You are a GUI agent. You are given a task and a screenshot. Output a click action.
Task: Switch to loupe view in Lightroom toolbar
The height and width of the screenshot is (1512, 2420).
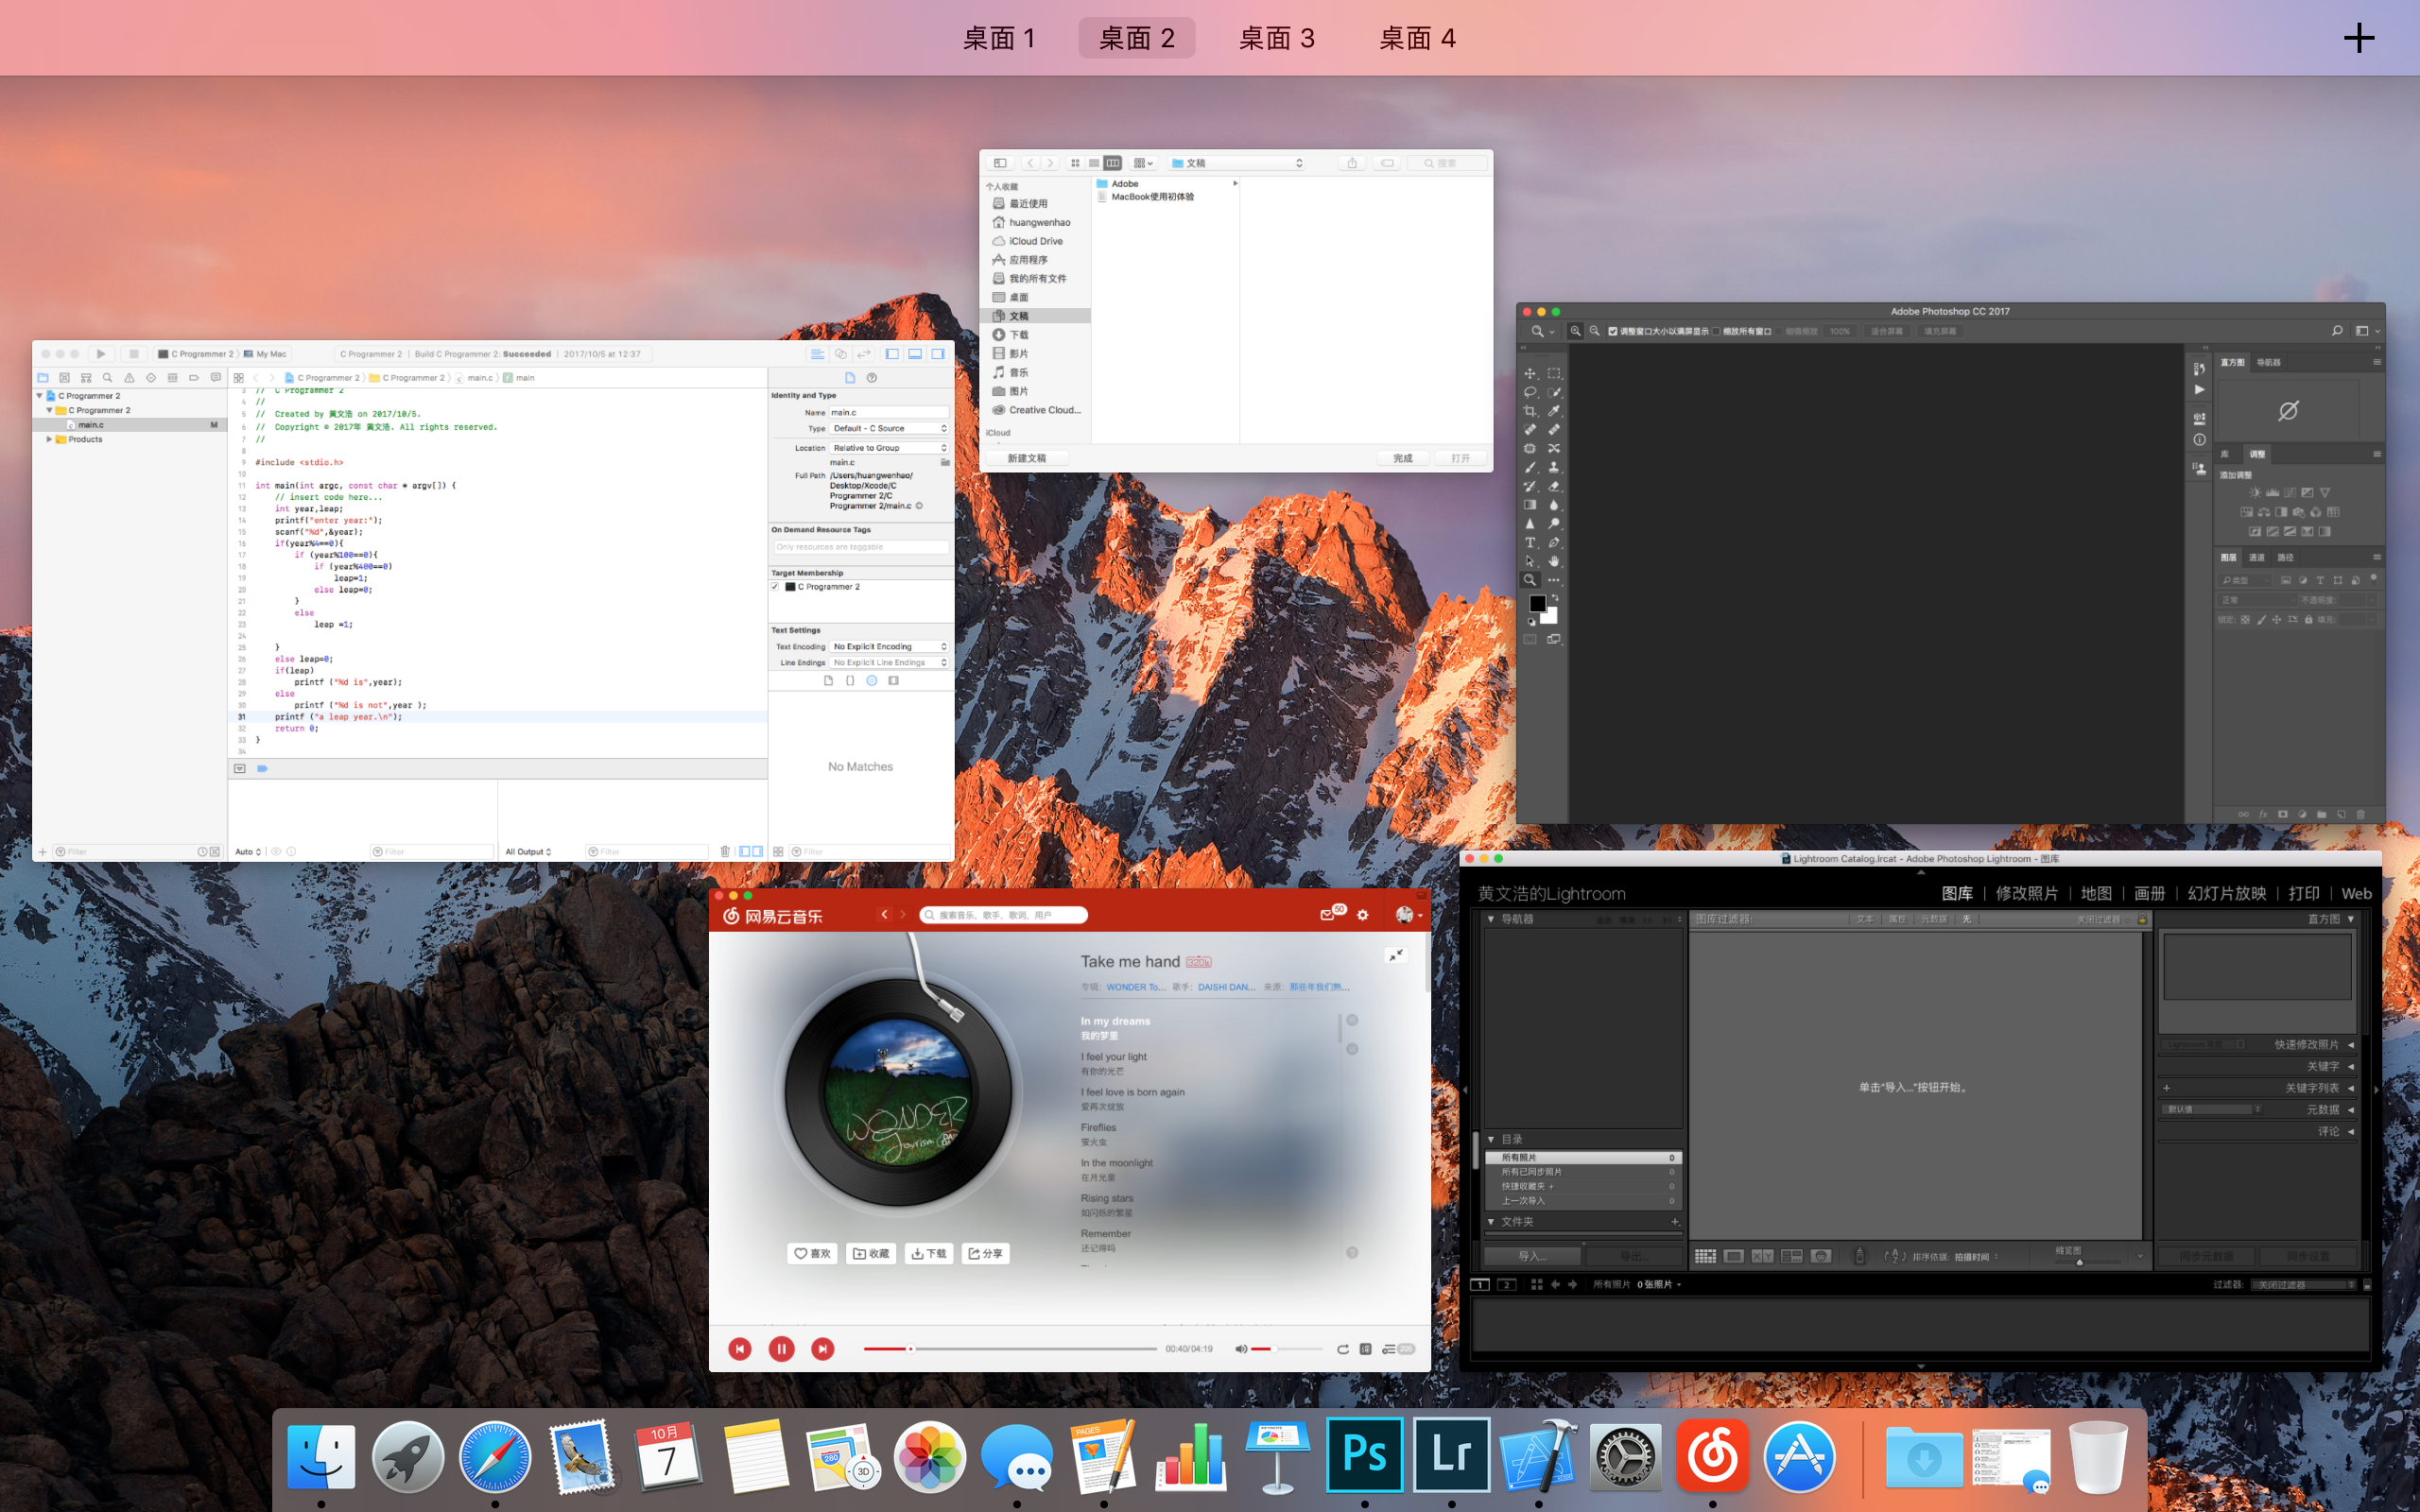coord(1734,1256)
